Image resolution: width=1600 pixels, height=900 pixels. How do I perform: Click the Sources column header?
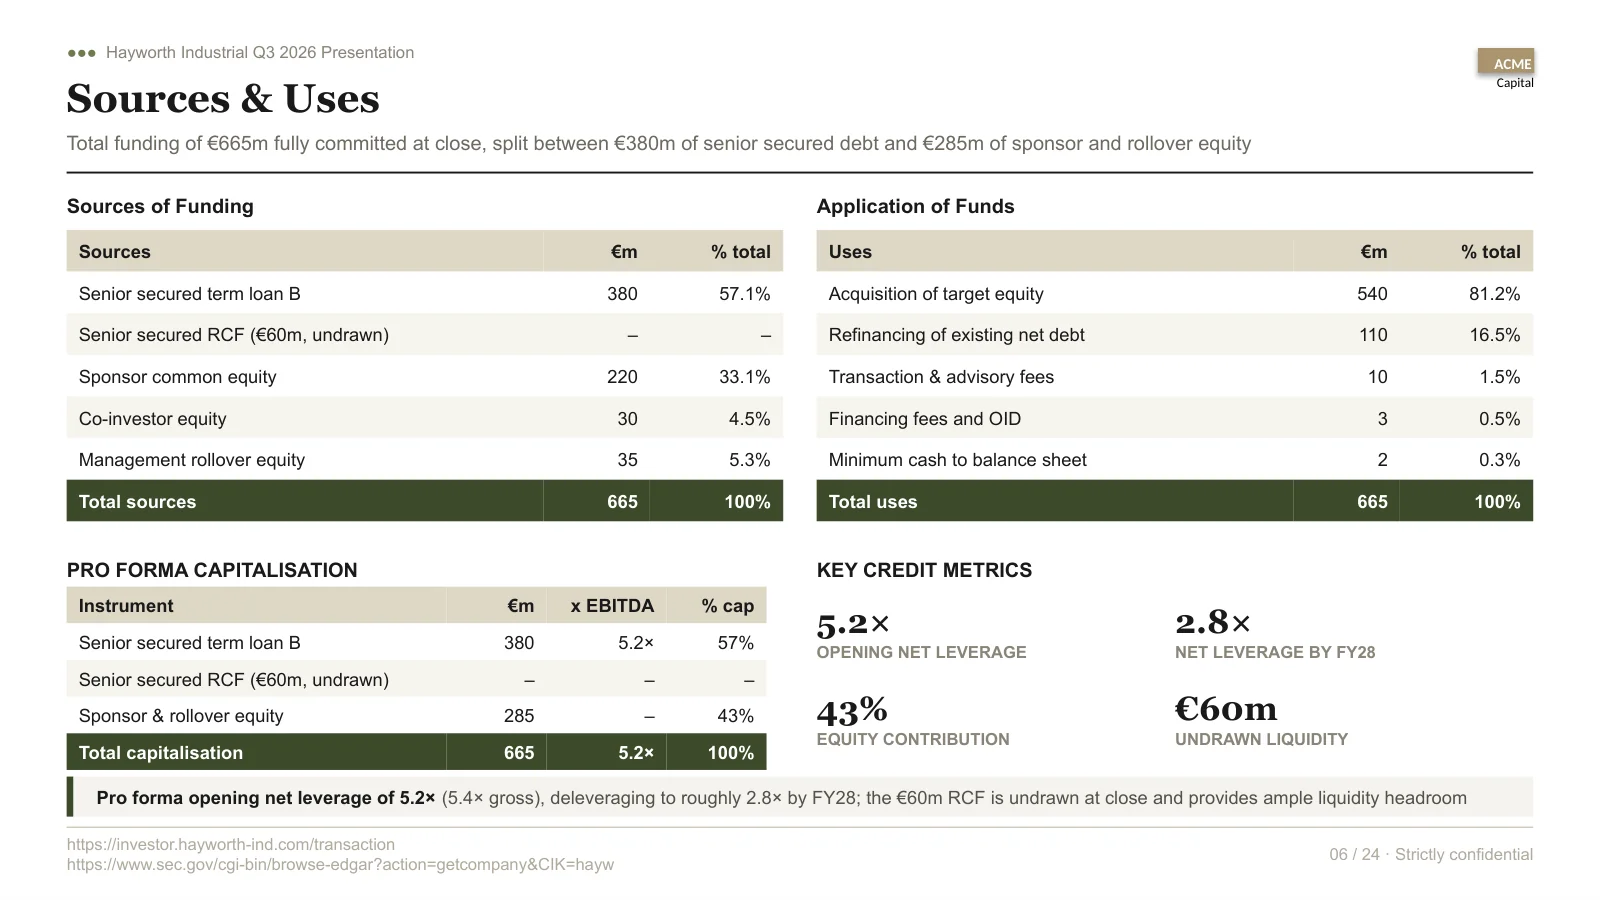[114, 252]
